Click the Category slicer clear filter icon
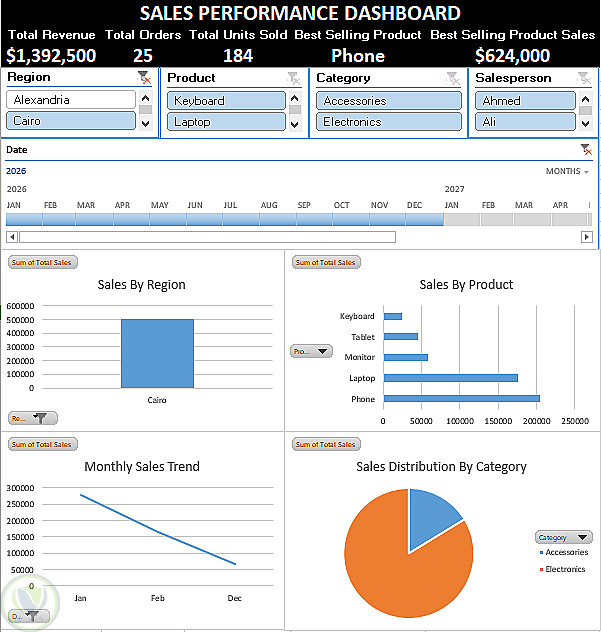 pos(453,78)
